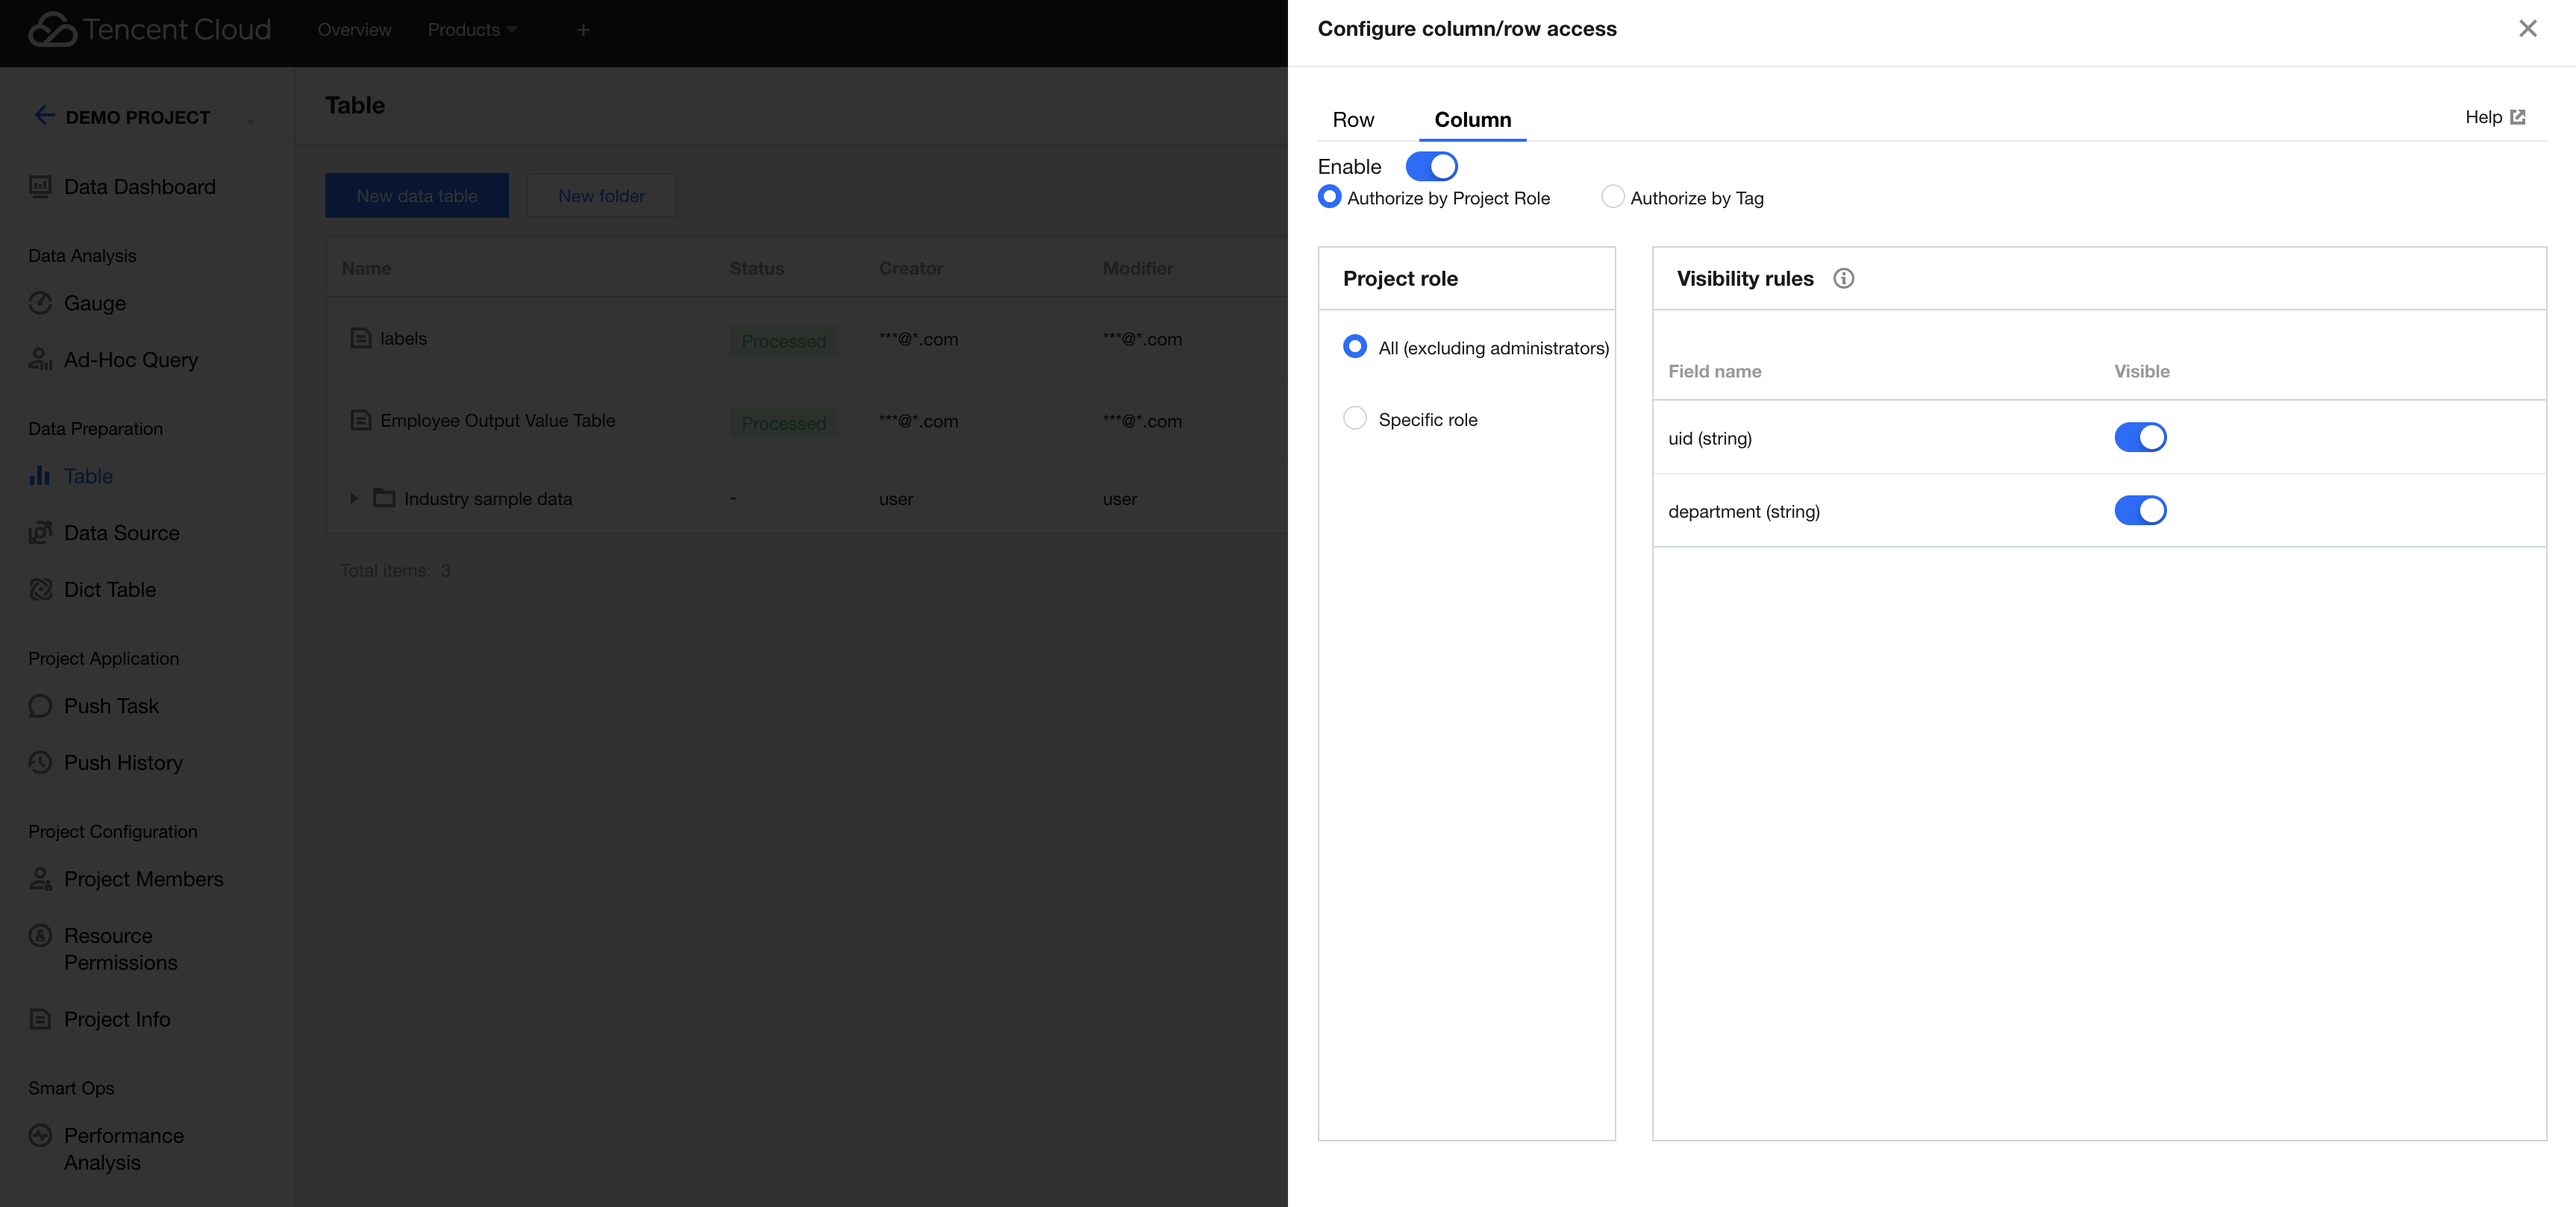Click the Project Members icon
2576x1207 pixels.
tap(40, 879)
